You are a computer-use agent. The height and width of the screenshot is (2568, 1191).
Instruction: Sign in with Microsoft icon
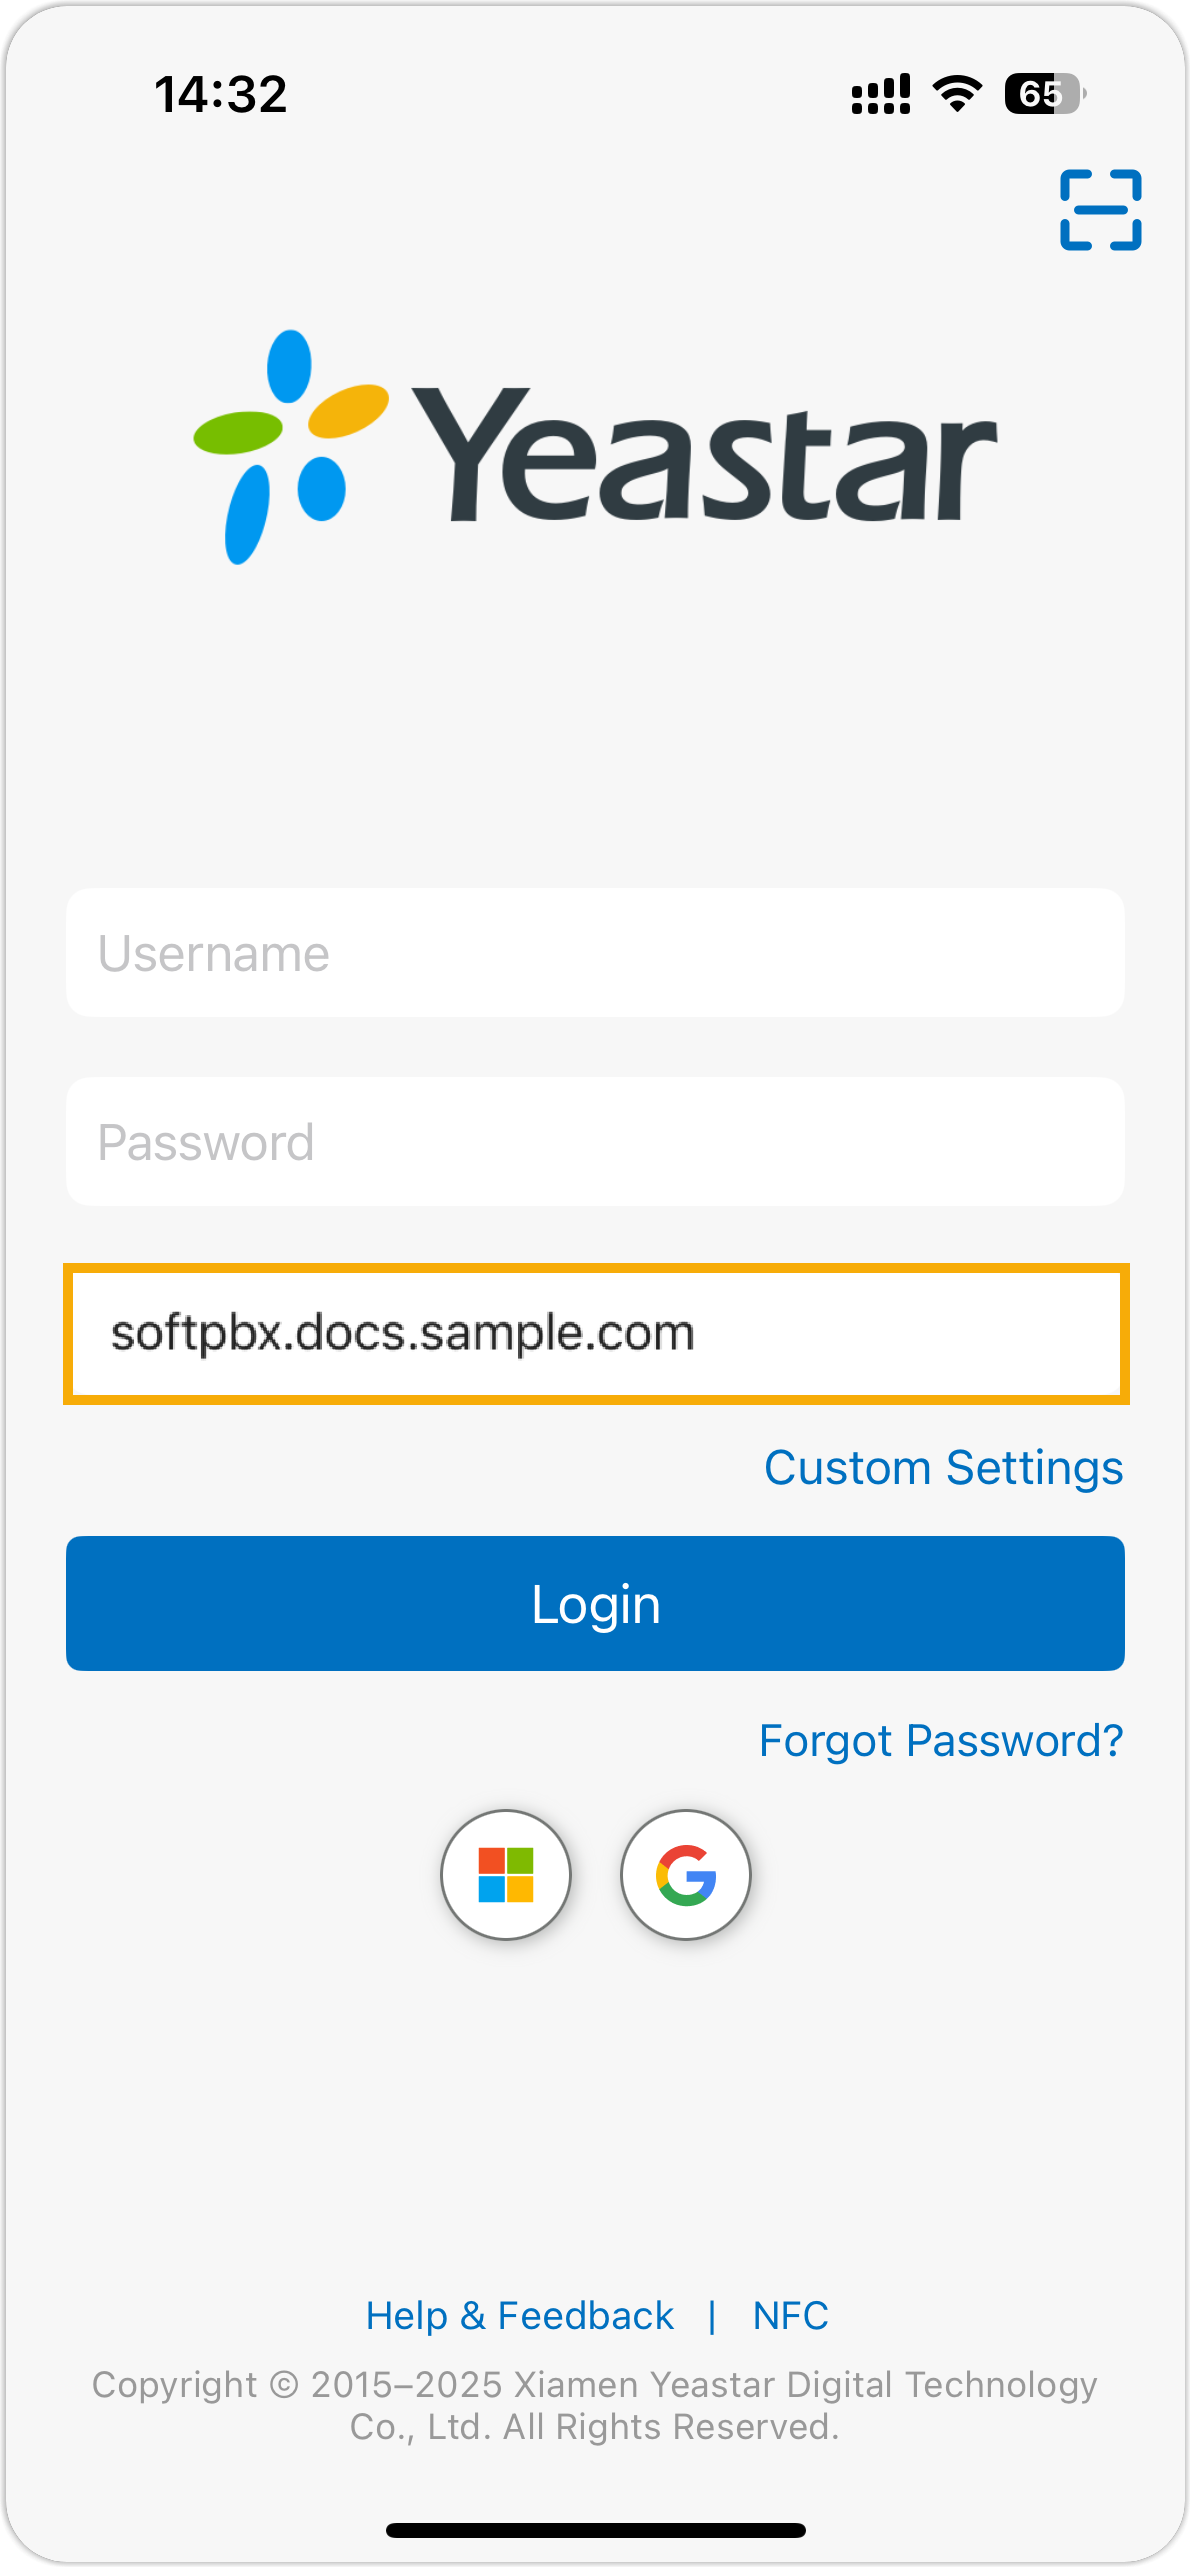click(506, 1874)
